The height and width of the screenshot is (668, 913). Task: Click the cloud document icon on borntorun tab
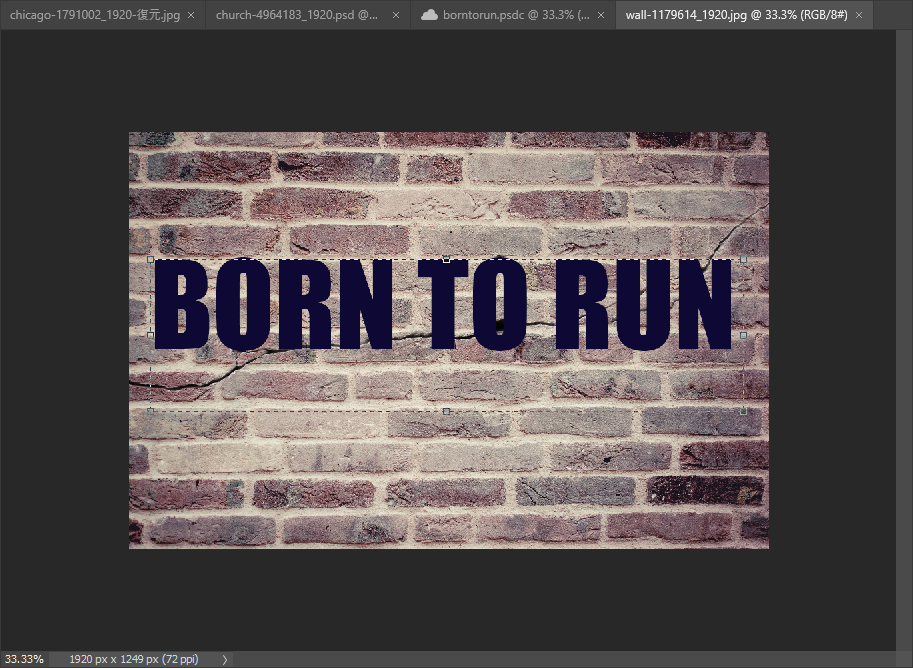click(429, 15)
